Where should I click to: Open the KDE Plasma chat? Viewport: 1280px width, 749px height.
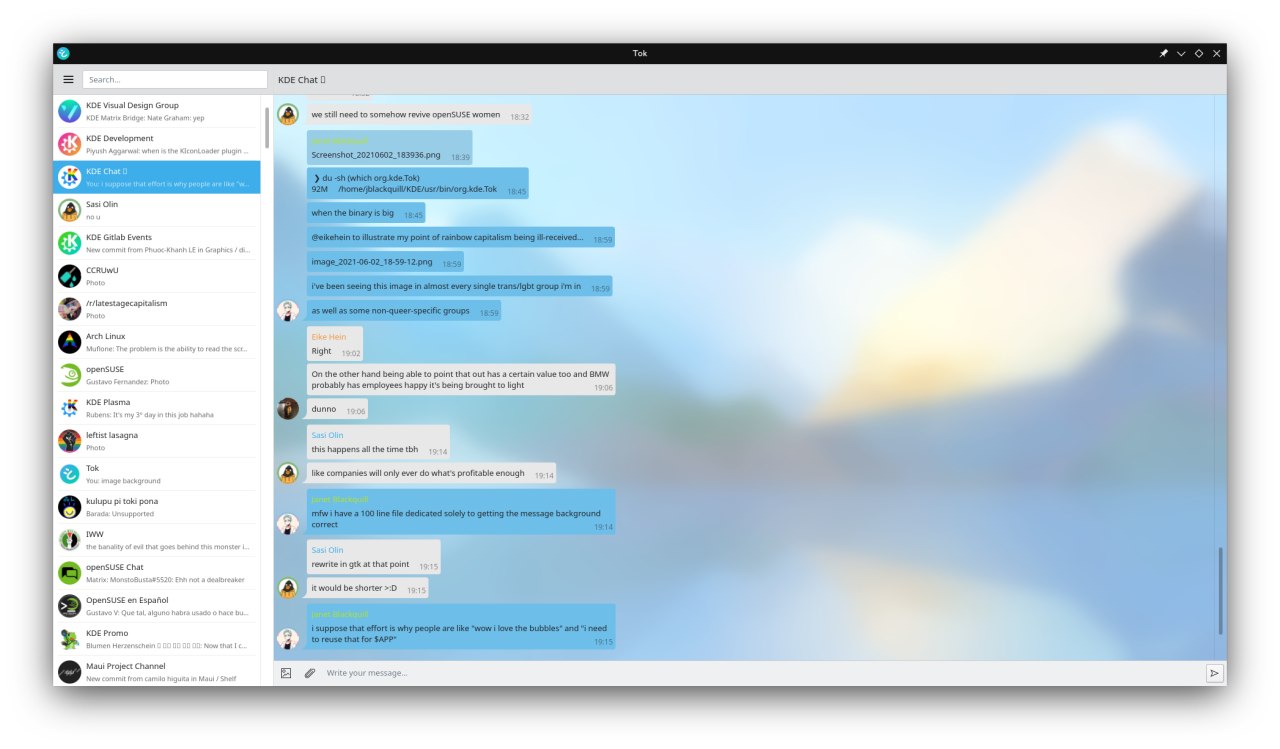pos(156,408)
